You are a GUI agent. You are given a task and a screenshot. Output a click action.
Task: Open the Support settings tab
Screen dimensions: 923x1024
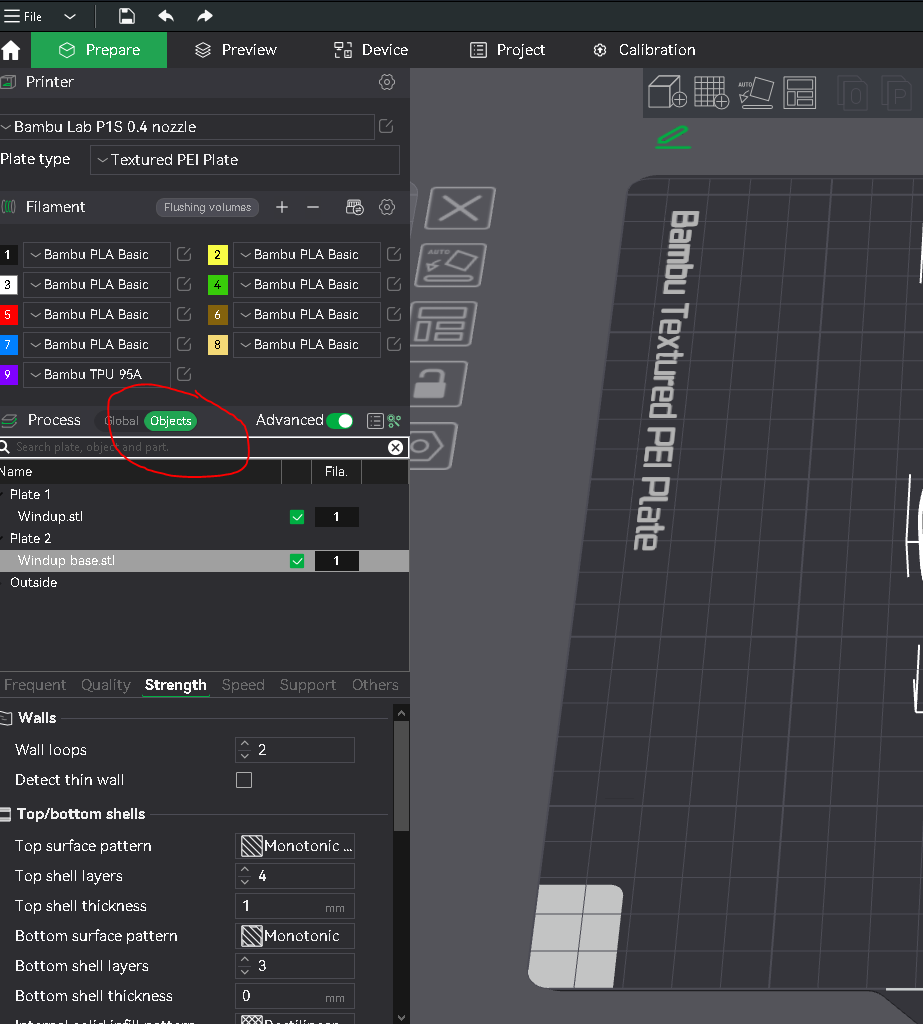pos(307,685)
